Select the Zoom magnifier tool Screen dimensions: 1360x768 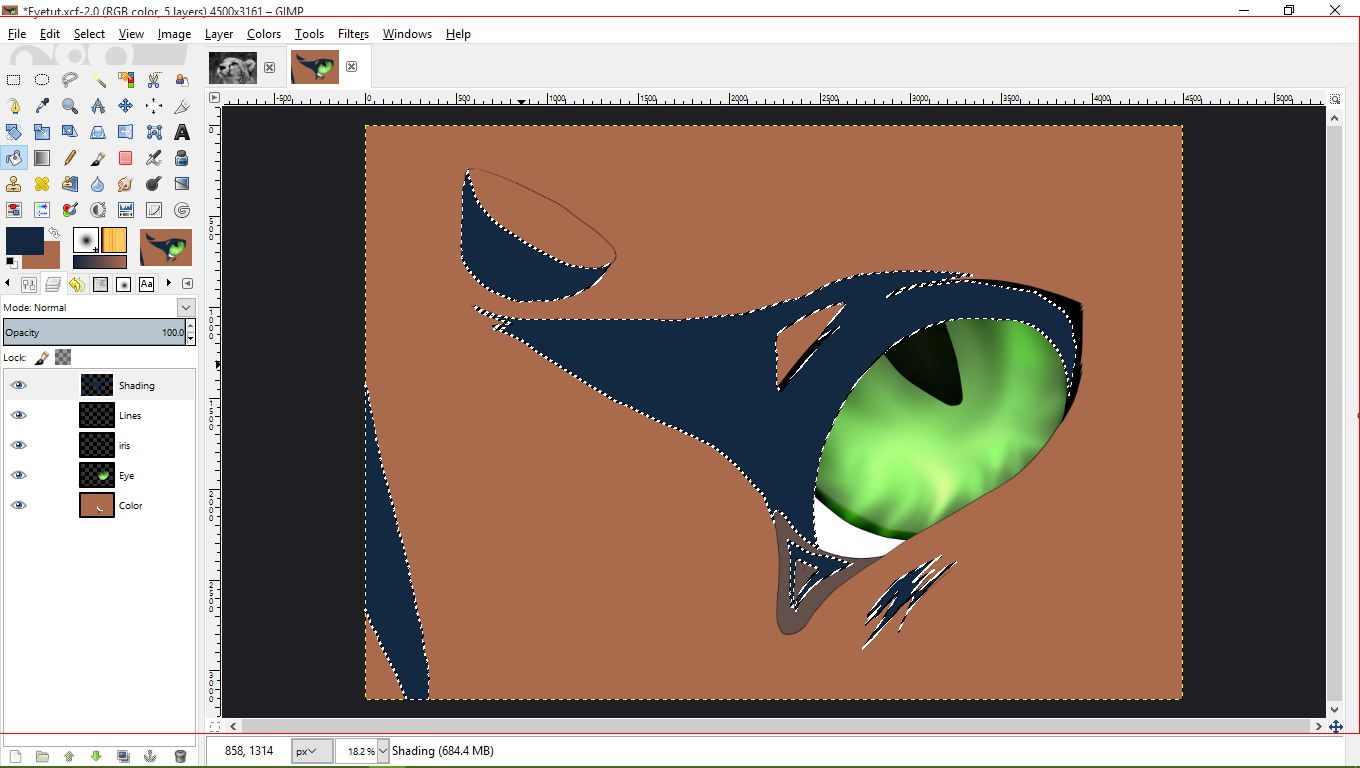point(70,106)
